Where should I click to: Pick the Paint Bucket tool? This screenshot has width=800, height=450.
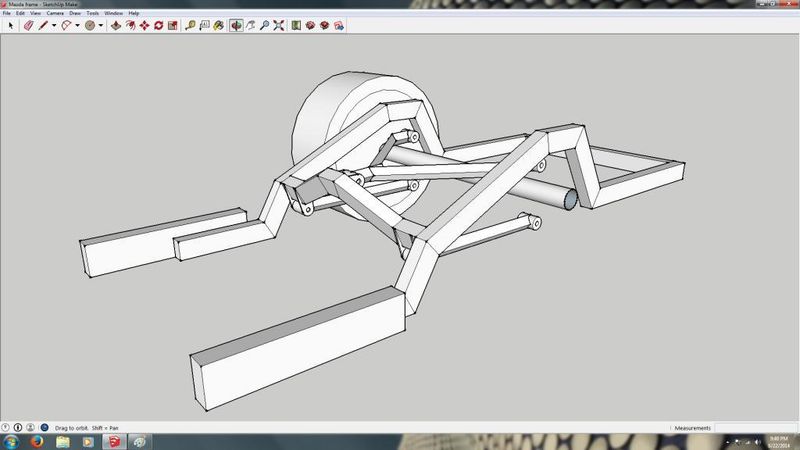click(220, 24)
